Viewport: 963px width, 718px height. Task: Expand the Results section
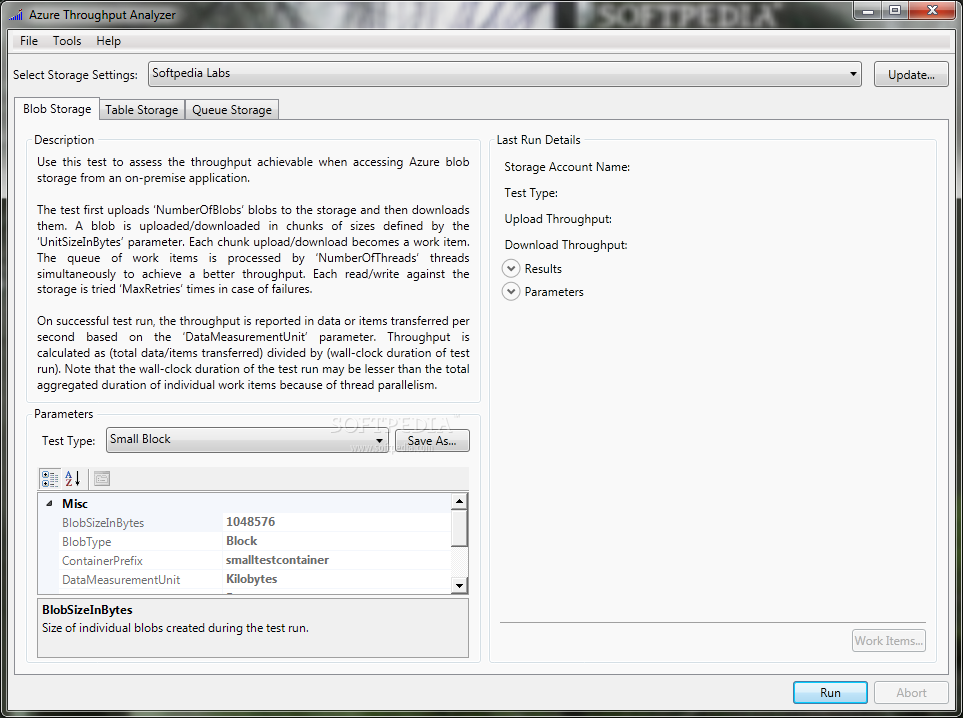(511, 268)
